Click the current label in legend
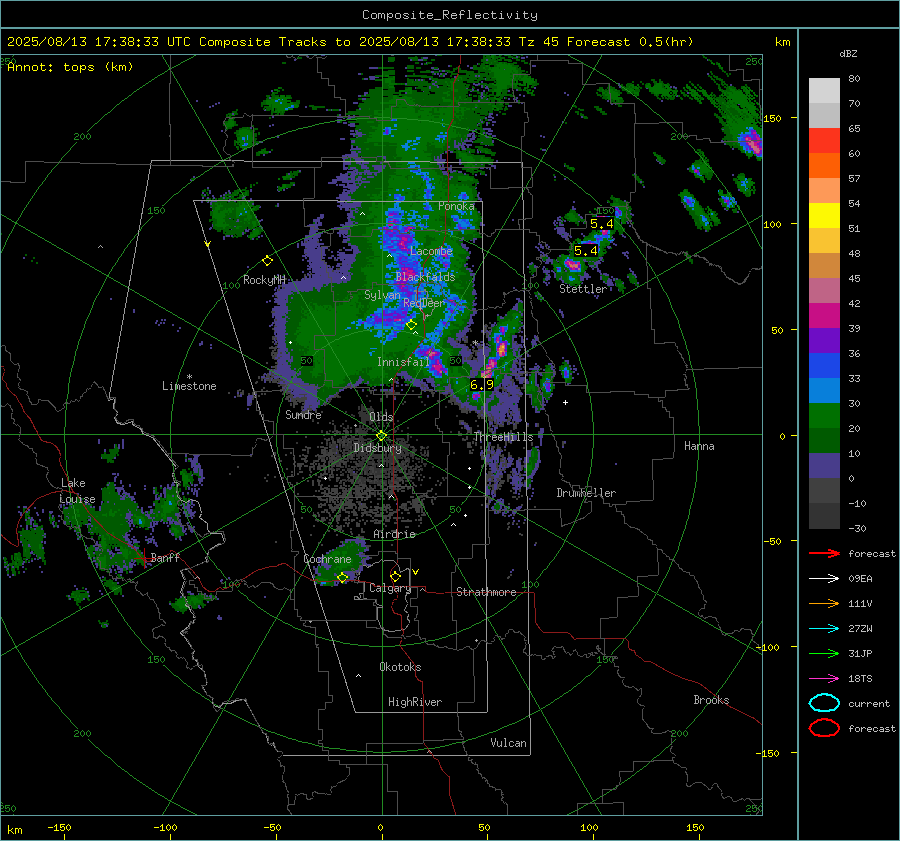The image size is (900, 841). point(868,704)
